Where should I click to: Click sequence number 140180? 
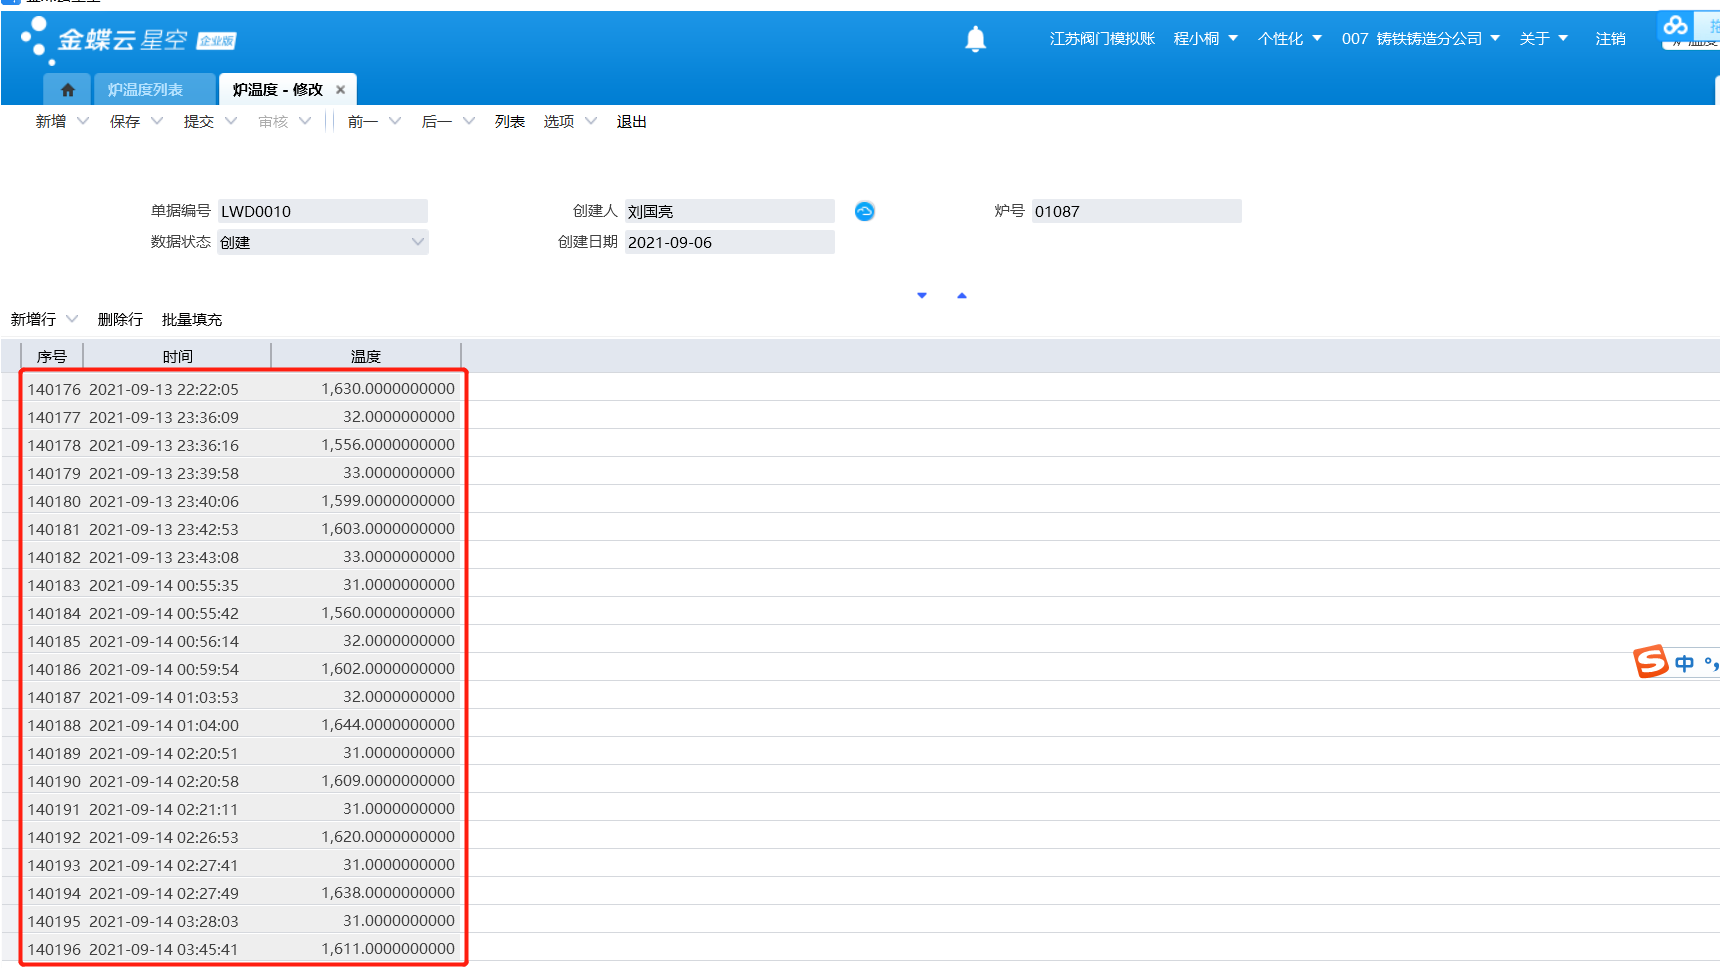point(54,501)
